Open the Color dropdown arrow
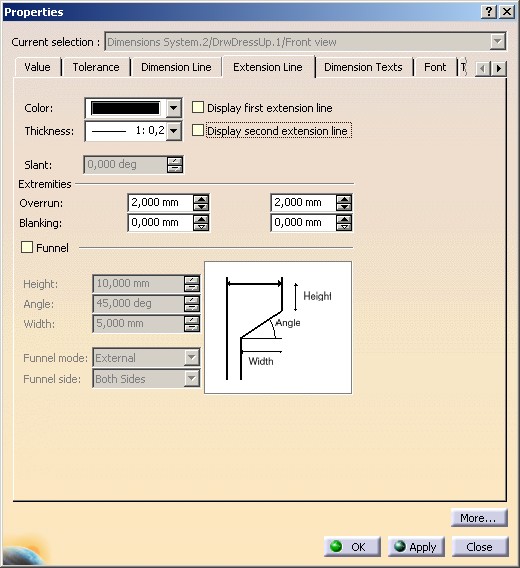Viewport: 520px width, 568px height. 174,108
